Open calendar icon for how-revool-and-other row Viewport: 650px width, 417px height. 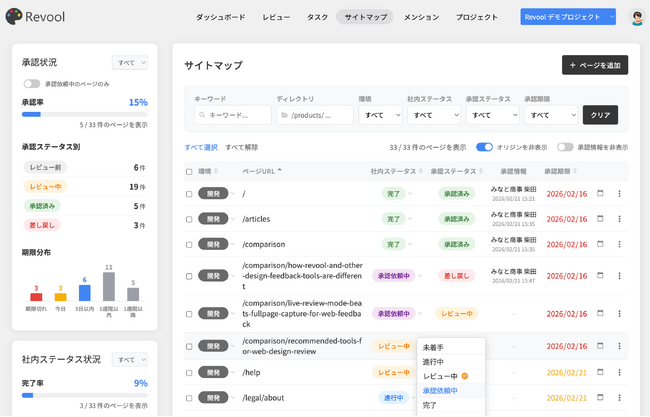(600, 275)
